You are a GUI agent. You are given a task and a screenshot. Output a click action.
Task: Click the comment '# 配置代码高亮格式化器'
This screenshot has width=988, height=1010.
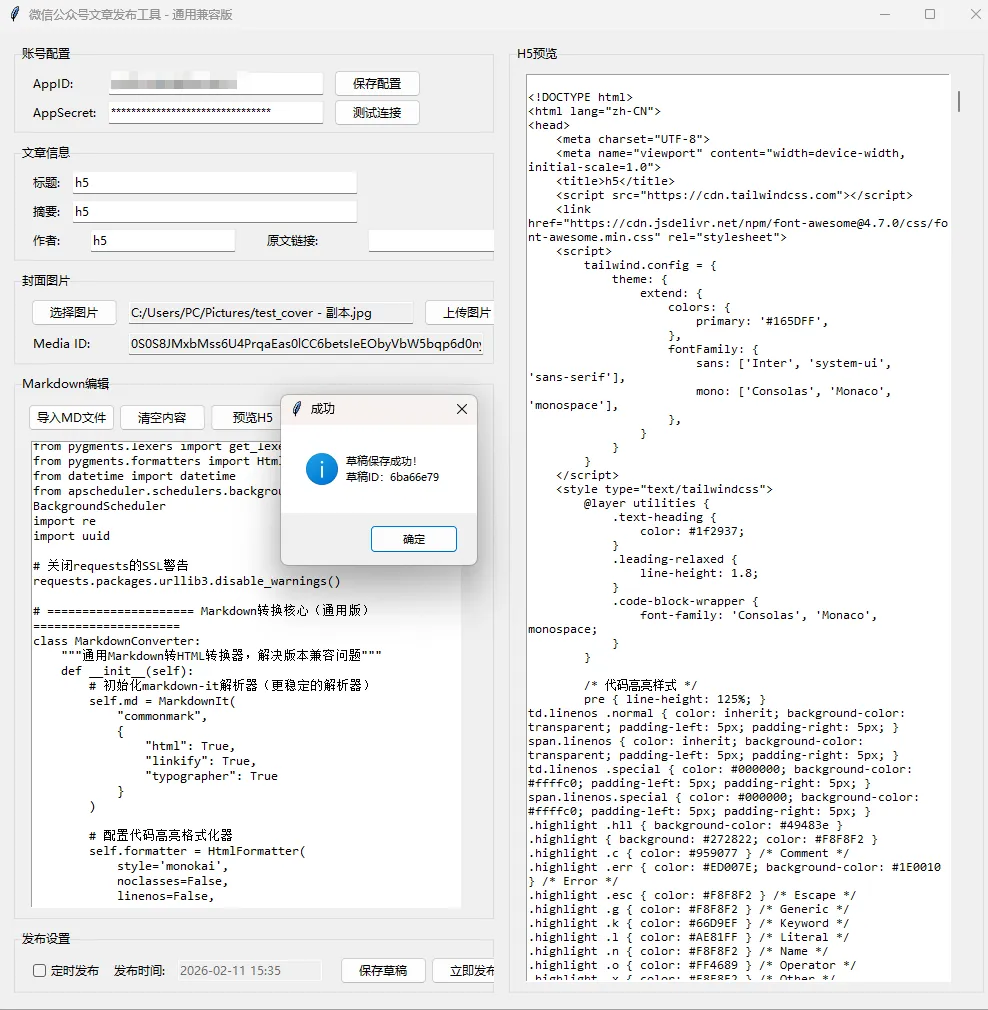pyautogui.click(x=160, y=835)
